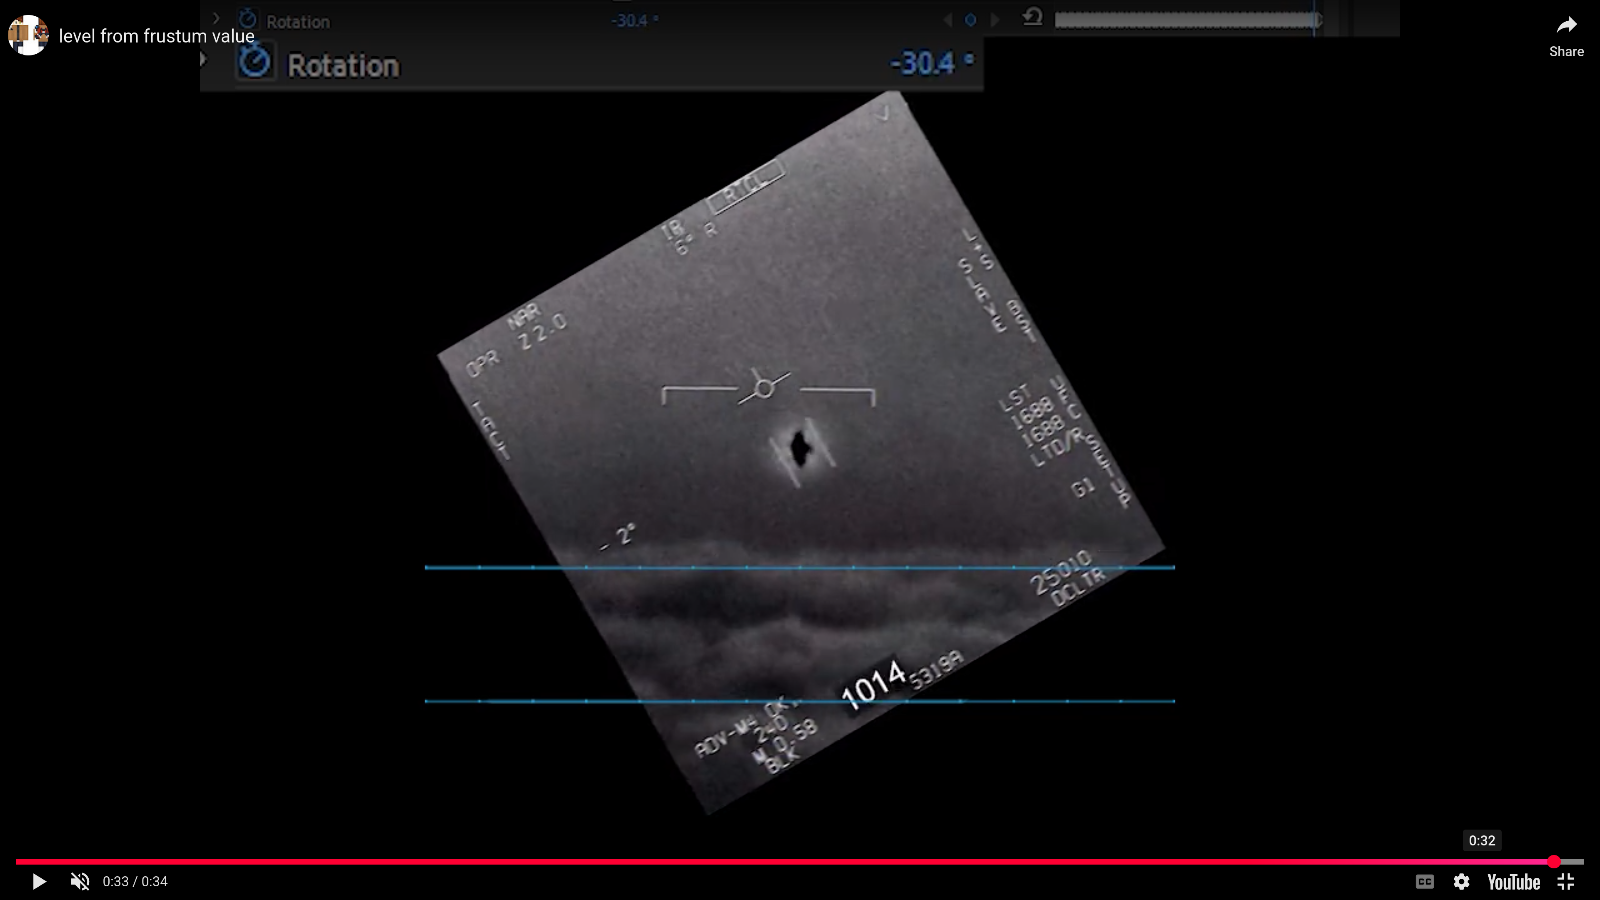Toggle closed captions
1600x900 pixels.
pyautogui.click(x=1425, y=881)
